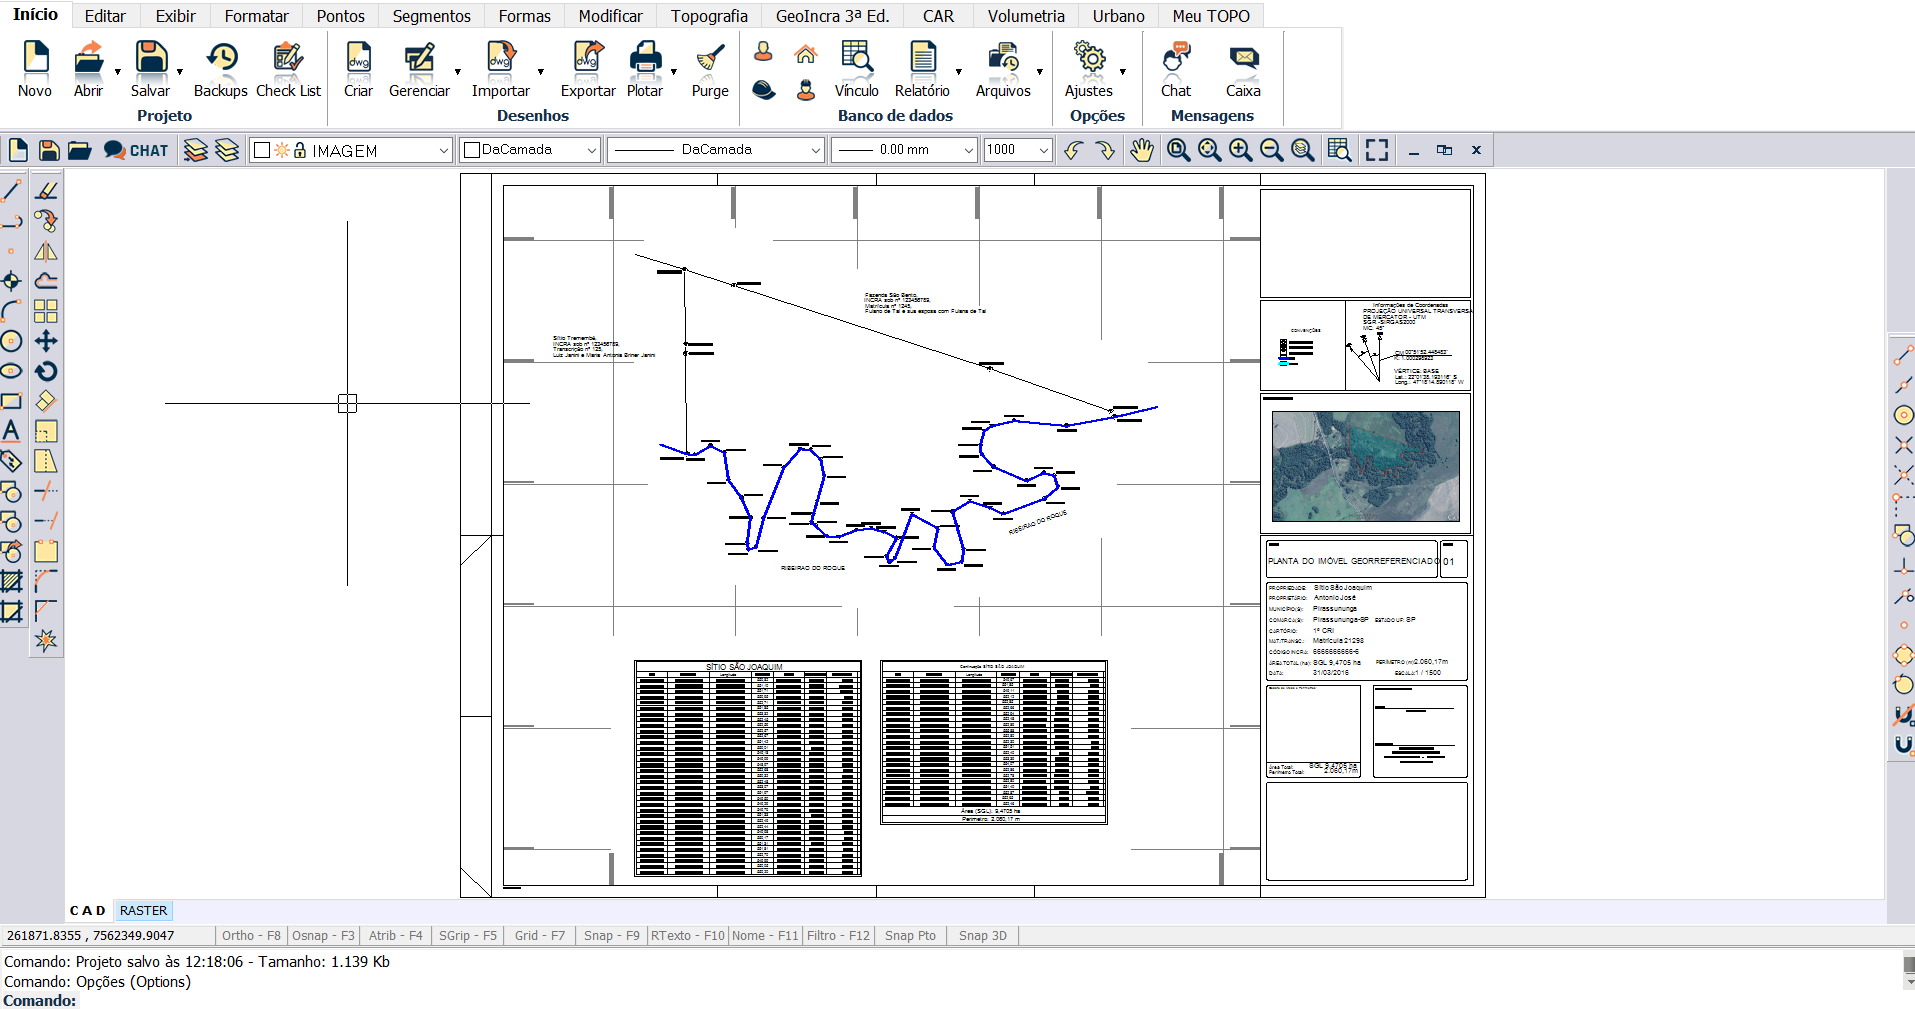
Task: Expand the IMAGEM layer dropdown
Action: pos(443,150)
